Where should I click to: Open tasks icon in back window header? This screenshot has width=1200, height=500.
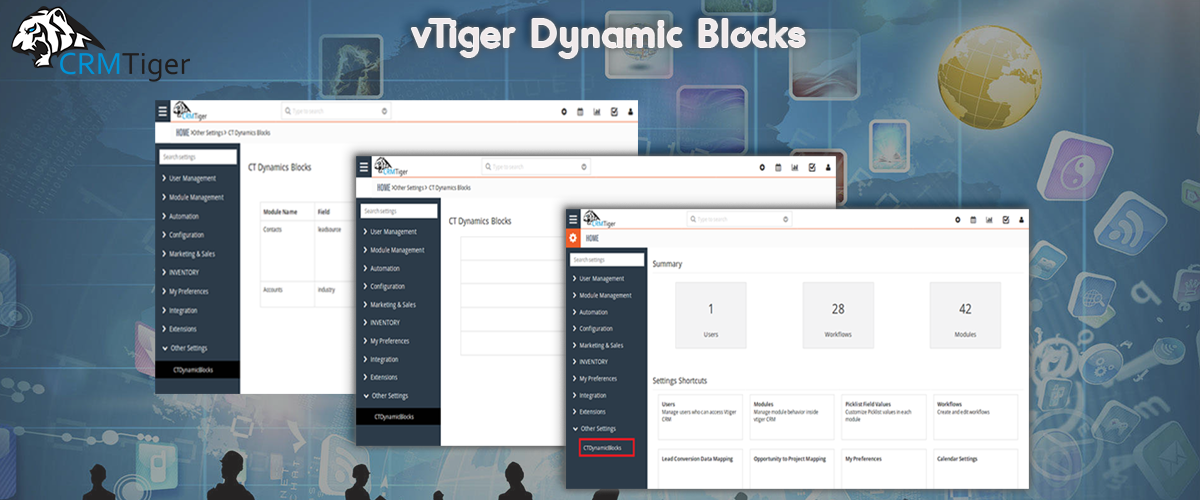[x=614, y=112]
